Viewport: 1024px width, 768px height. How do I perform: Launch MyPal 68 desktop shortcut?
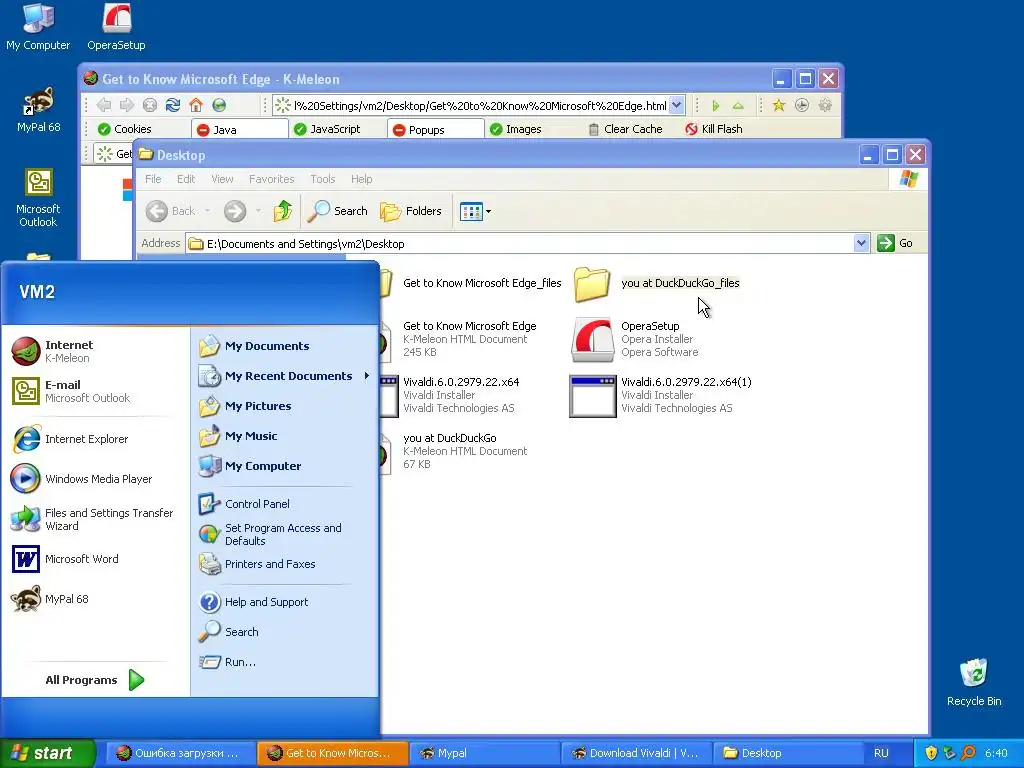click(38, 109)
